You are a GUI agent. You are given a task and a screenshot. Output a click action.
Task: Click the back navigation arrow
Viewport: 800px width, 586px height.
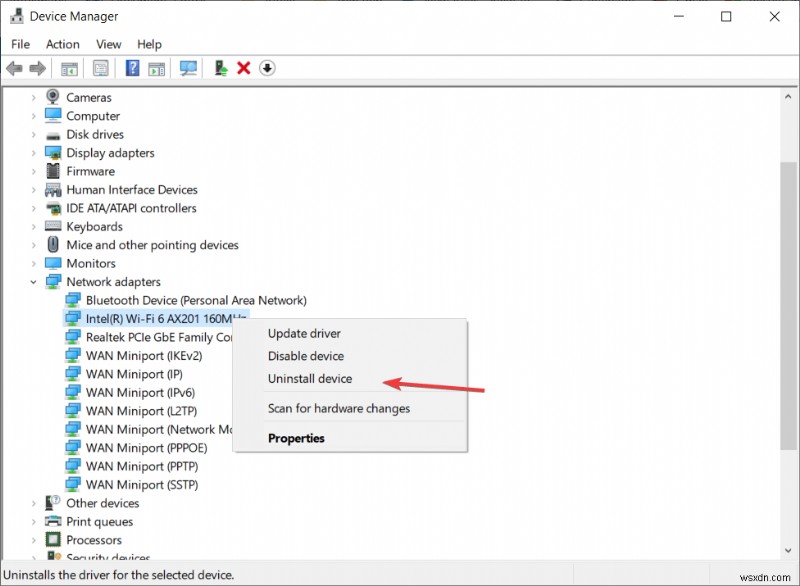click(x=14, y=68)
